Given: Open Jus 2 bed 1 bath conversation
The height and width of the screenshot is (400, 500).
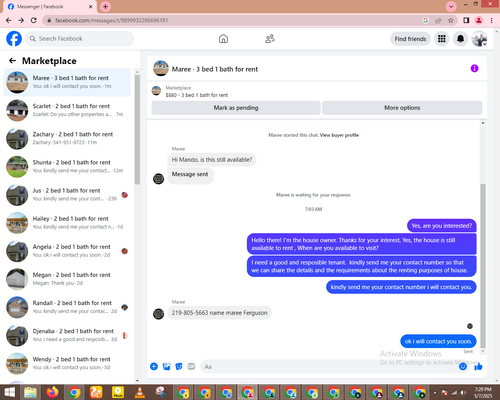Looking at the screenshot, I should tap(67, 195).
